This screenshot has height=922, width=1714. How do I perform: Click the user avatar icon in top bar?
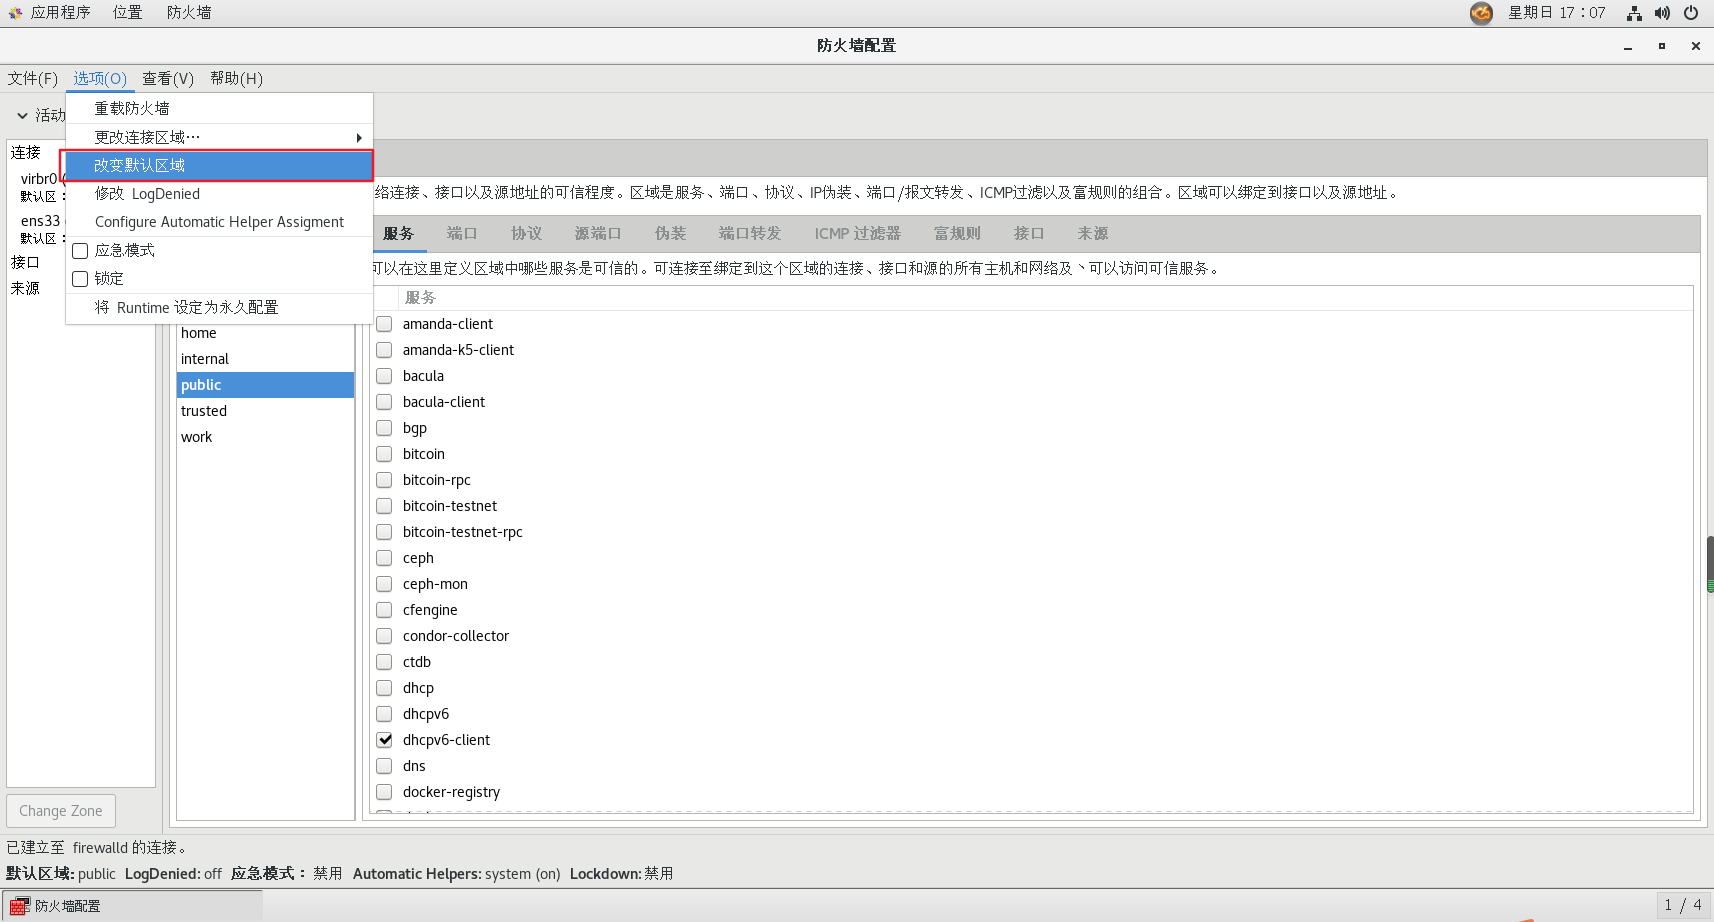pos(1481,13)
